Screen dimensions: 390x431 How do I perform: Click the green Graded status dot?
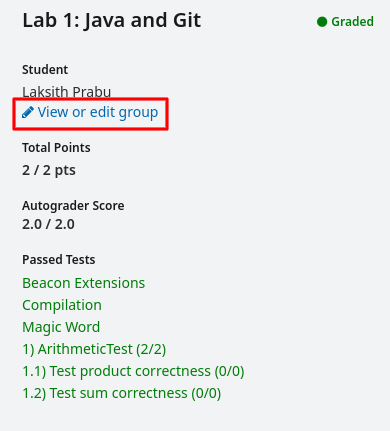point(322,22)
